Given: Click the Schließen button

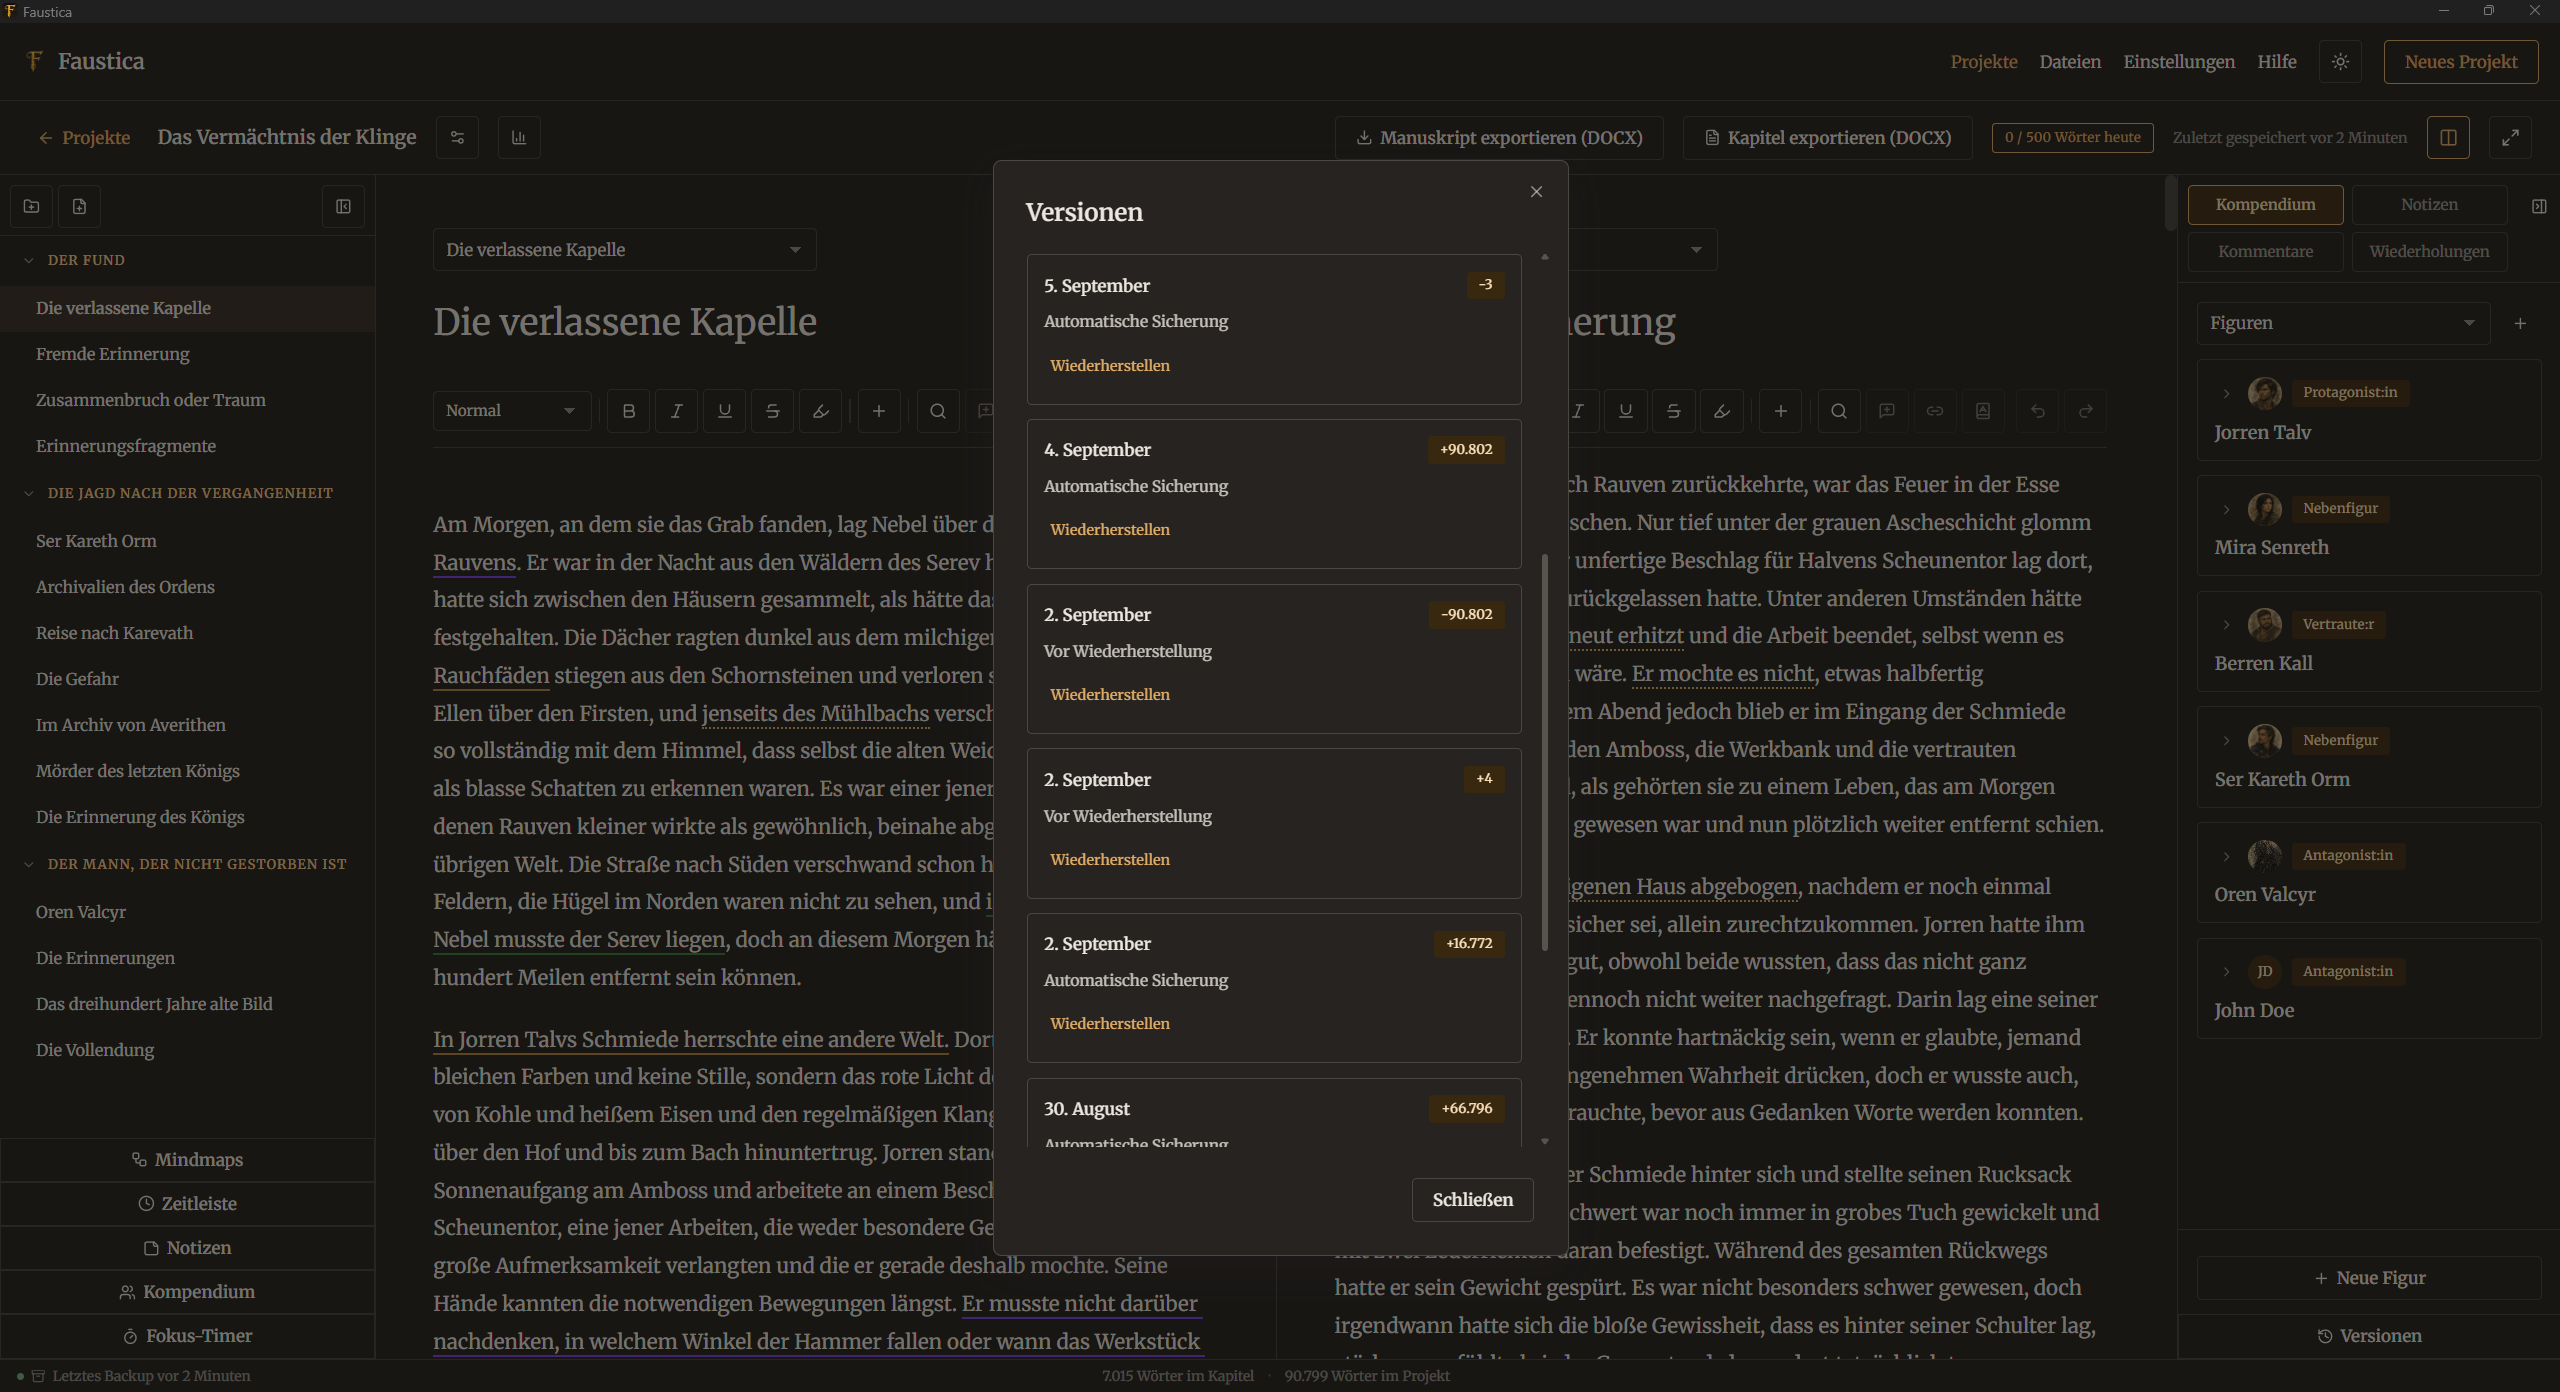Looking at the screenshot, I should [1472, 1200].
